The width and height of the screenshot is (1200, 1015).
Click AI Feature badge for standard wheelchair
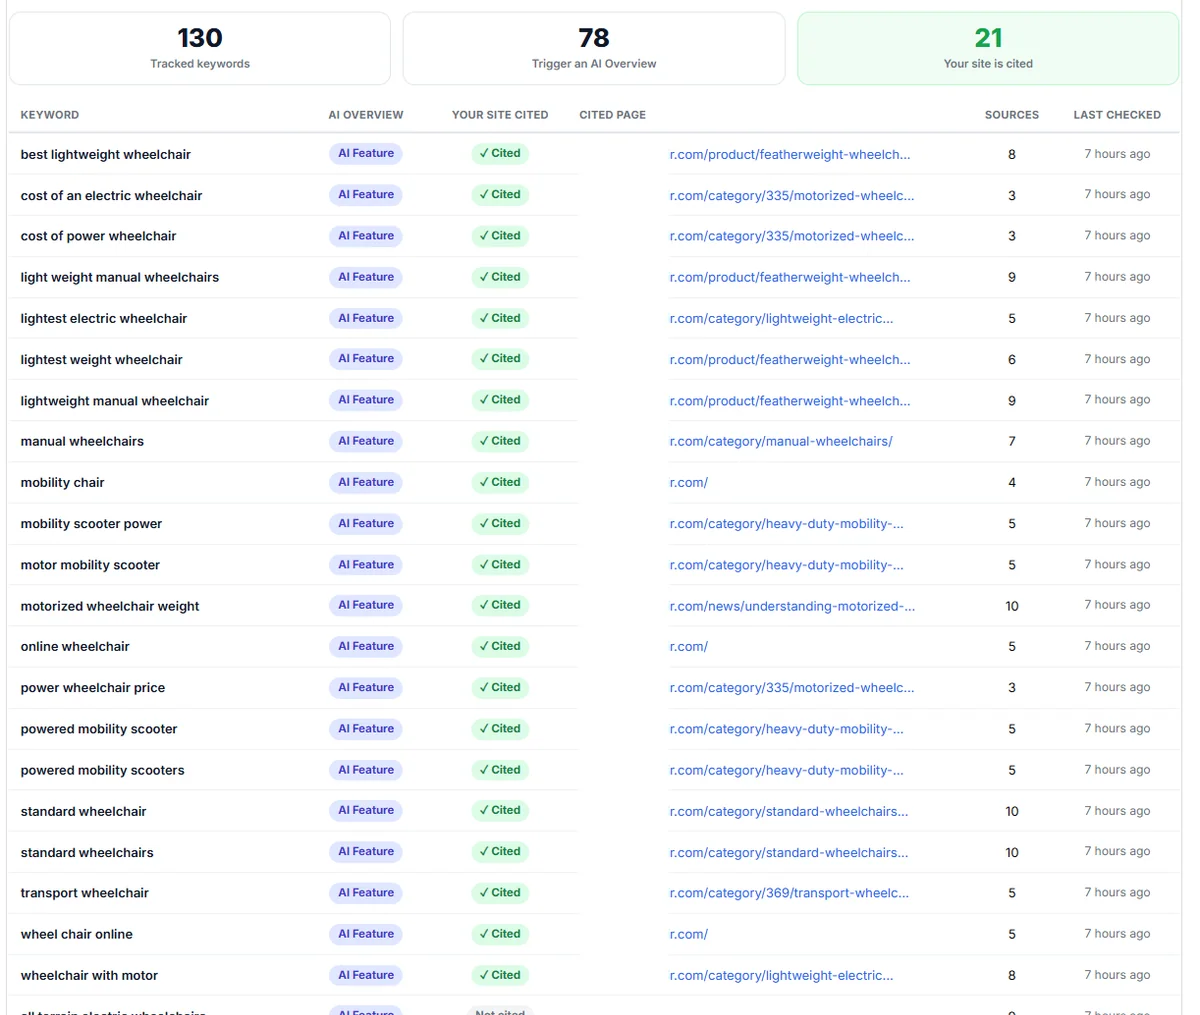pyautogui.click(x=365, y=810)
